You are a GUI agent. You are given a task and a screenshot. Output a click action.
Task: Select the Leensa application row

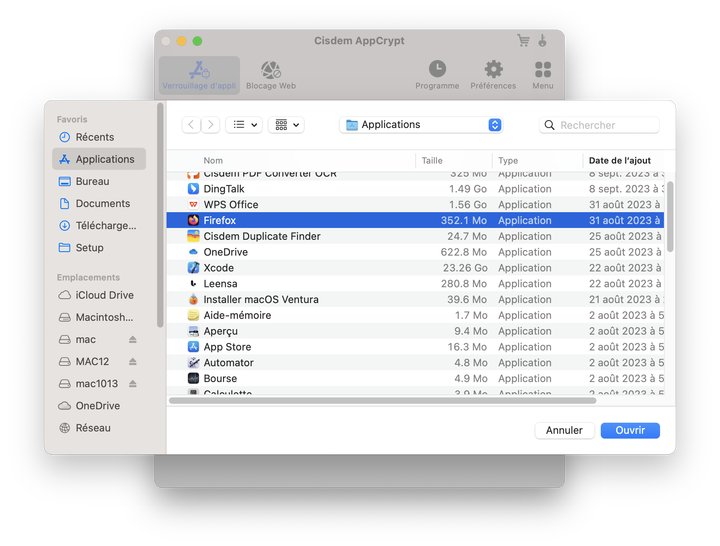pyautogui.click(x=416, y=283)
